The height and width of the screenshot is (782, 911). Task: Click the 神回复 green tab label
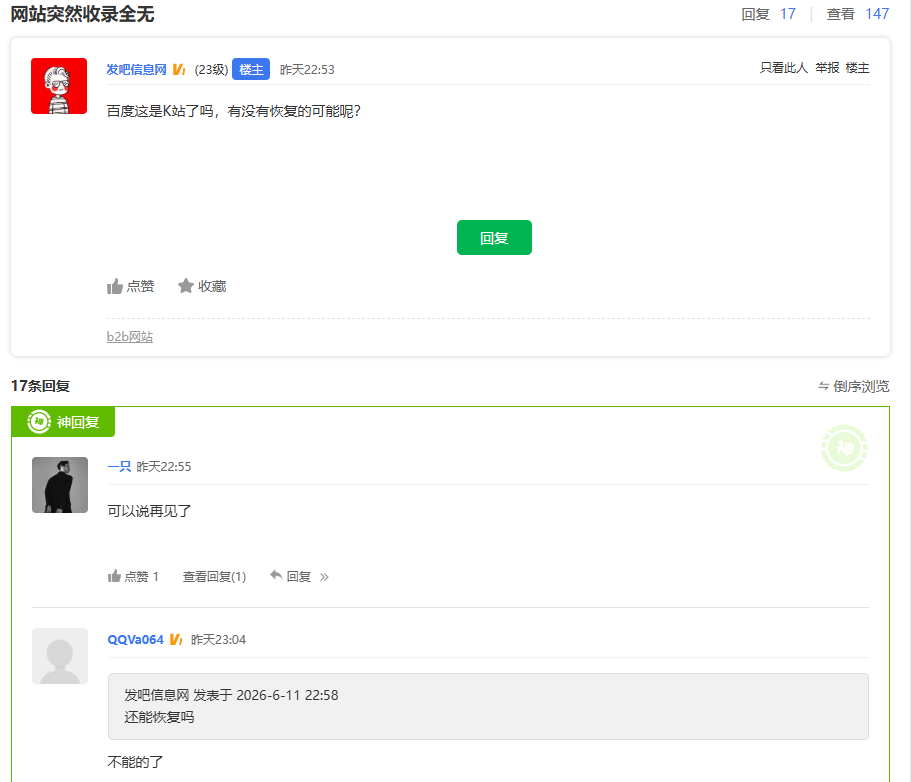point(63,422)
